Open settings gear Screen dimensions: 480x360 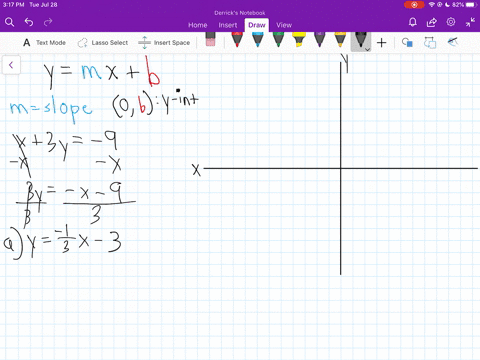[x=451, y=22]
